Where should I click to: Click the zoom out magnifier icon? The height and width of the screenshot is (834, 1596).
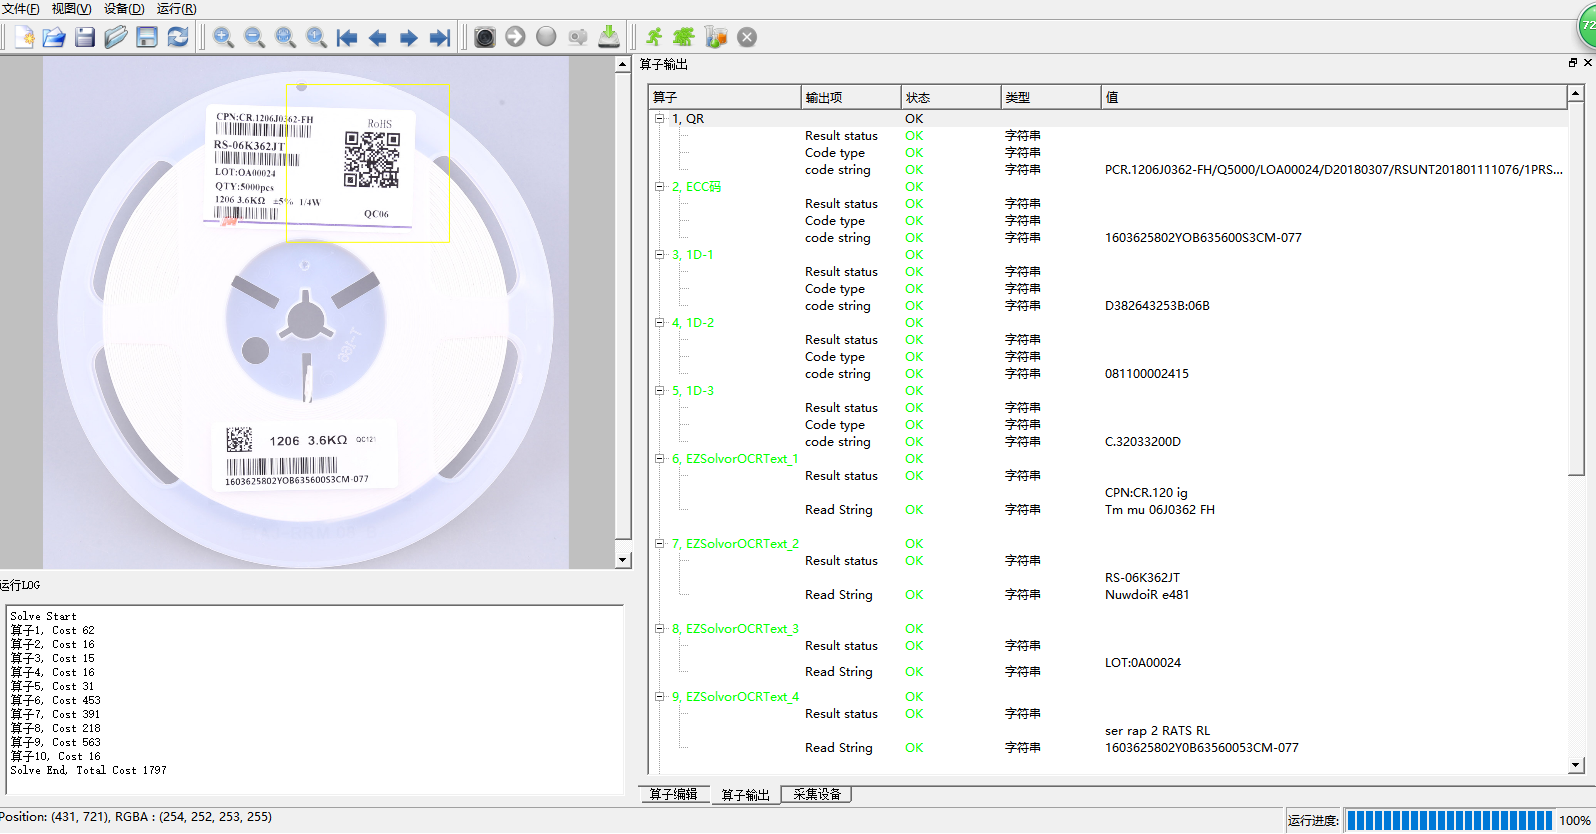254,38
